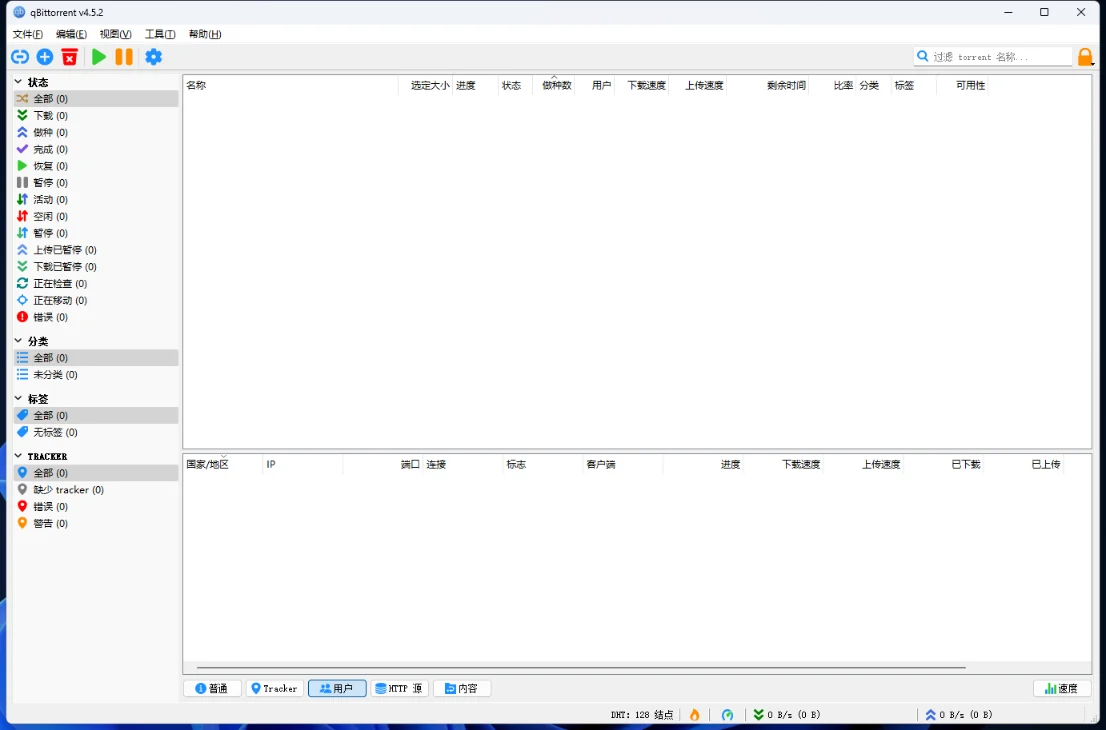Open the 速度 graph tab
1106x730 pixels.
point(1062,688)
